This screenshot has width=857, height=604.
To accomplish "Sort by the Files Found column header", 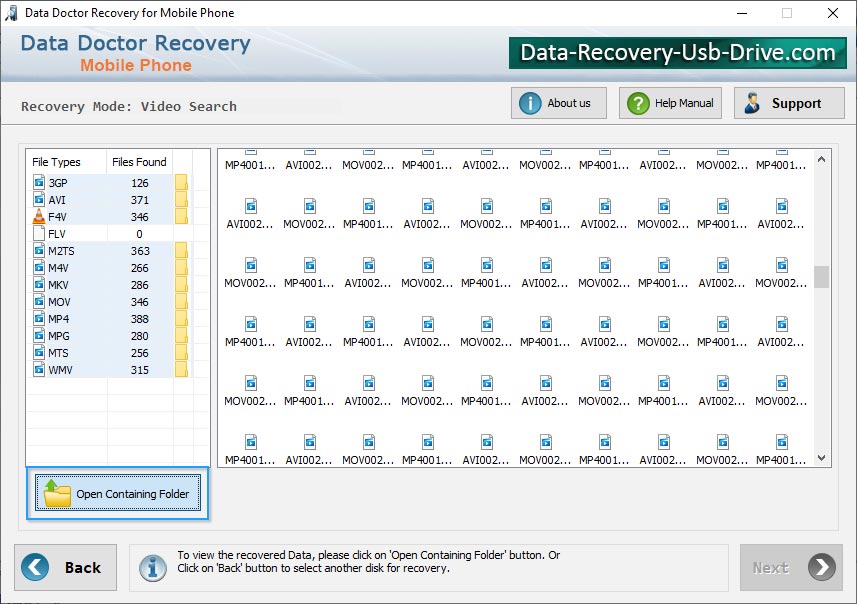I will 139,162.
